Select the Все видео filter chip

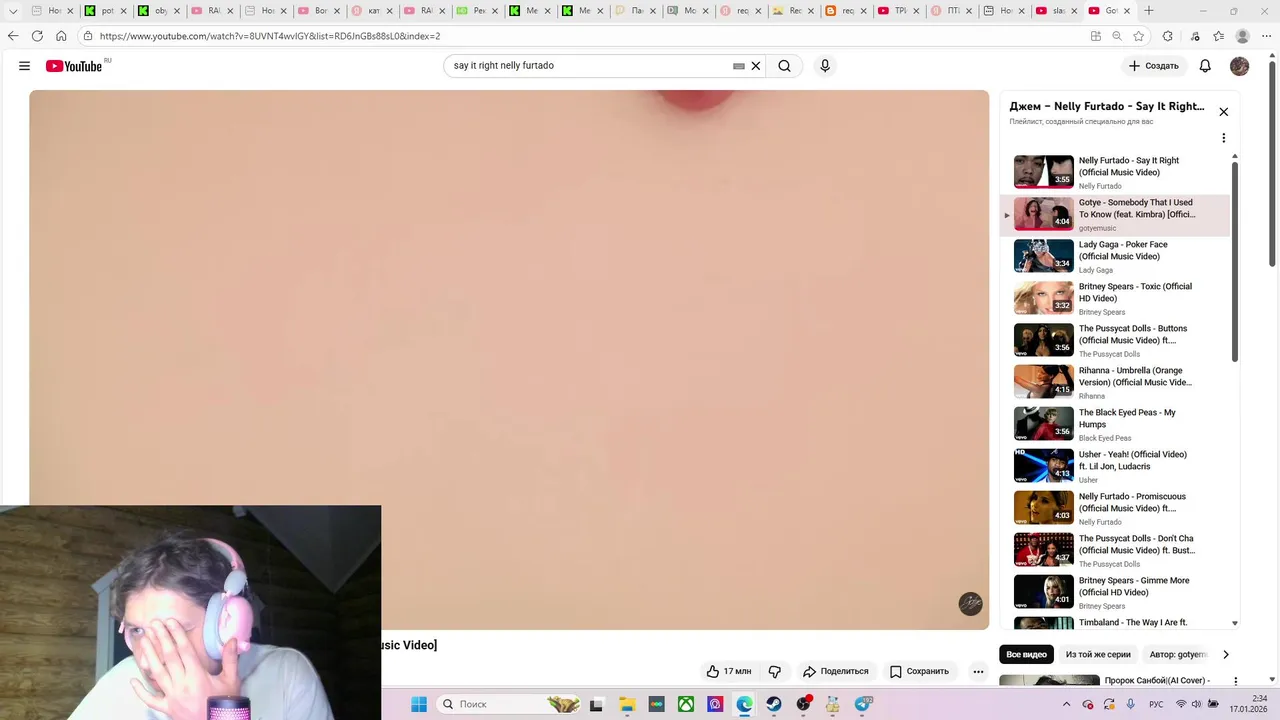[1026, 654]
